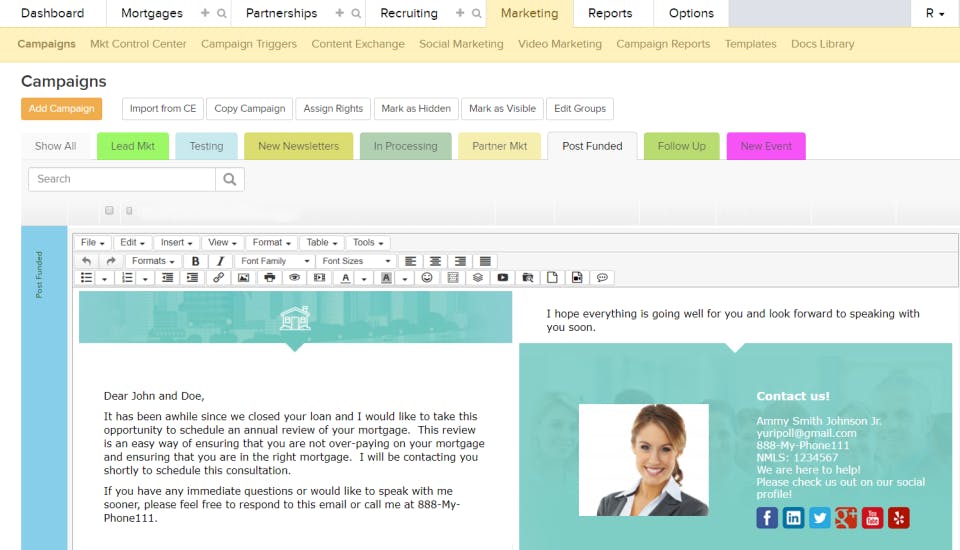
Task: Print the email content
Action: point(269,277)
